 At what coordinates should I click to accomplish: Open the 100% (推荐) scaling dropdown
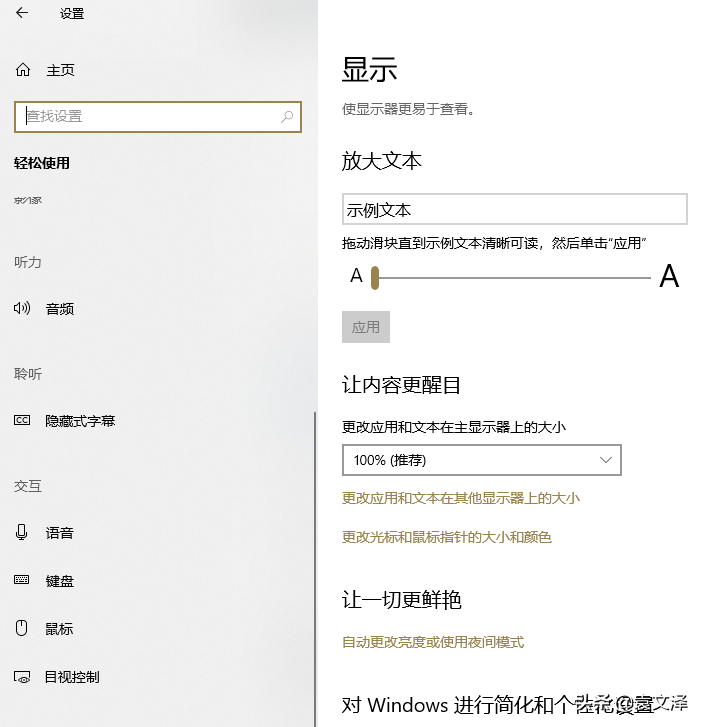470,460
